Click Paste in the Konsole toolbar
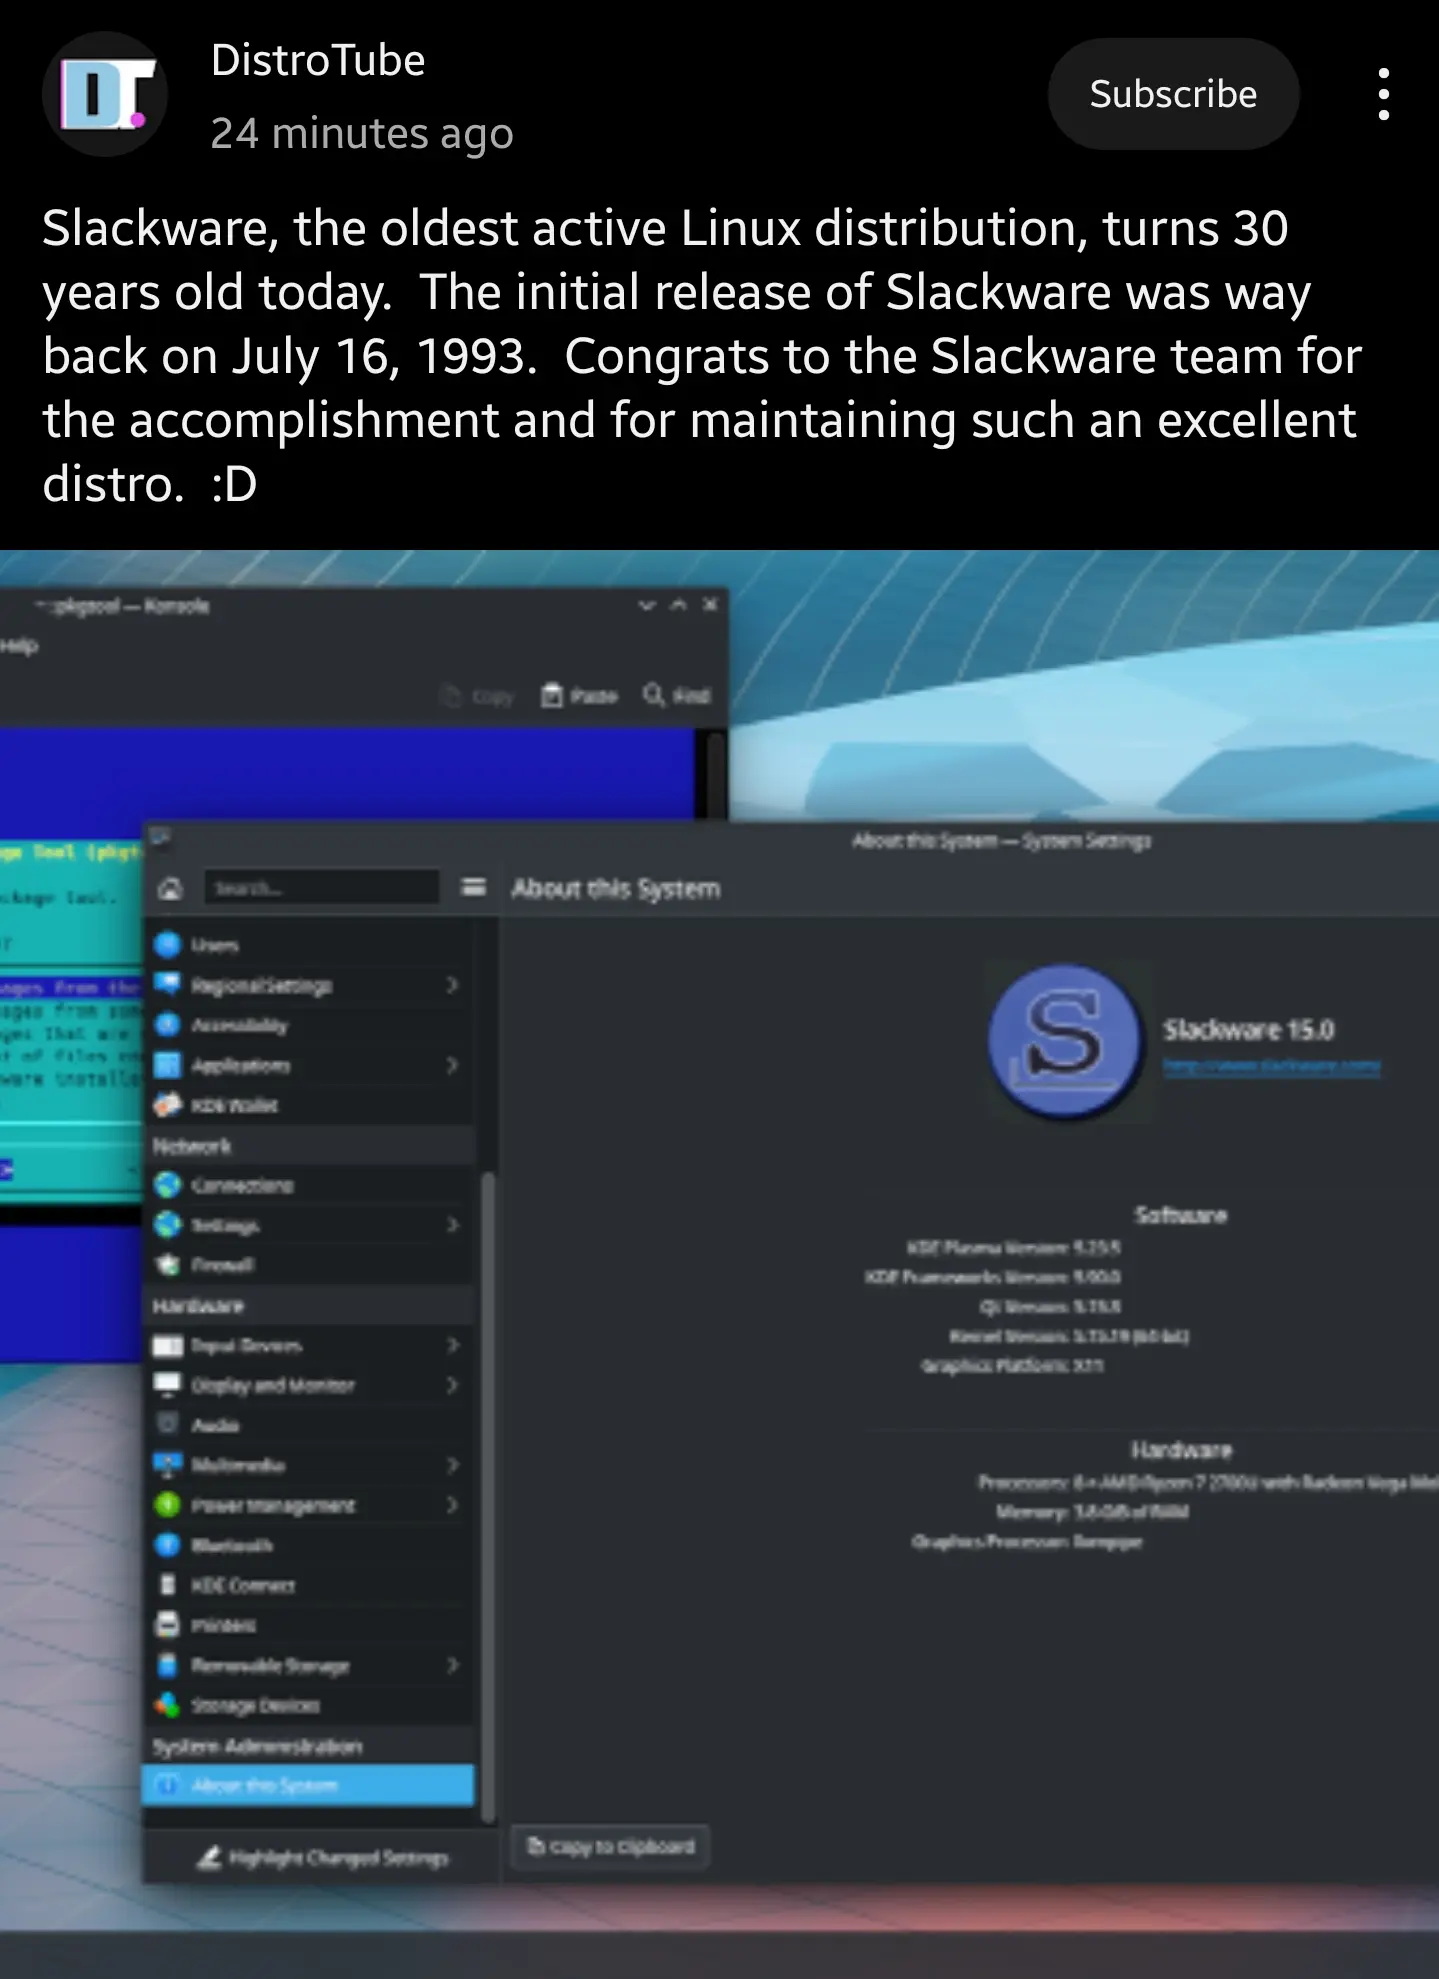The width and height of the screenshot is (1439, 1979). [579, 695]
